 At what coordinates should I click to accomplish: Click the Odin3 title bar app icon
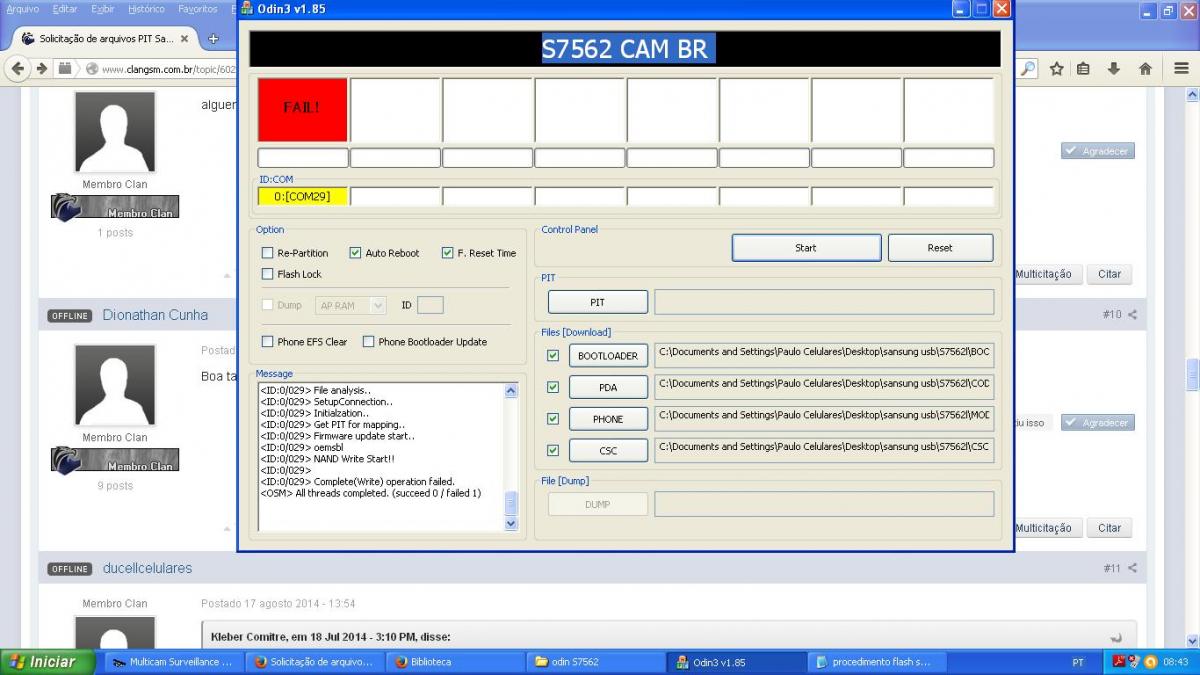tap(248, 9)
